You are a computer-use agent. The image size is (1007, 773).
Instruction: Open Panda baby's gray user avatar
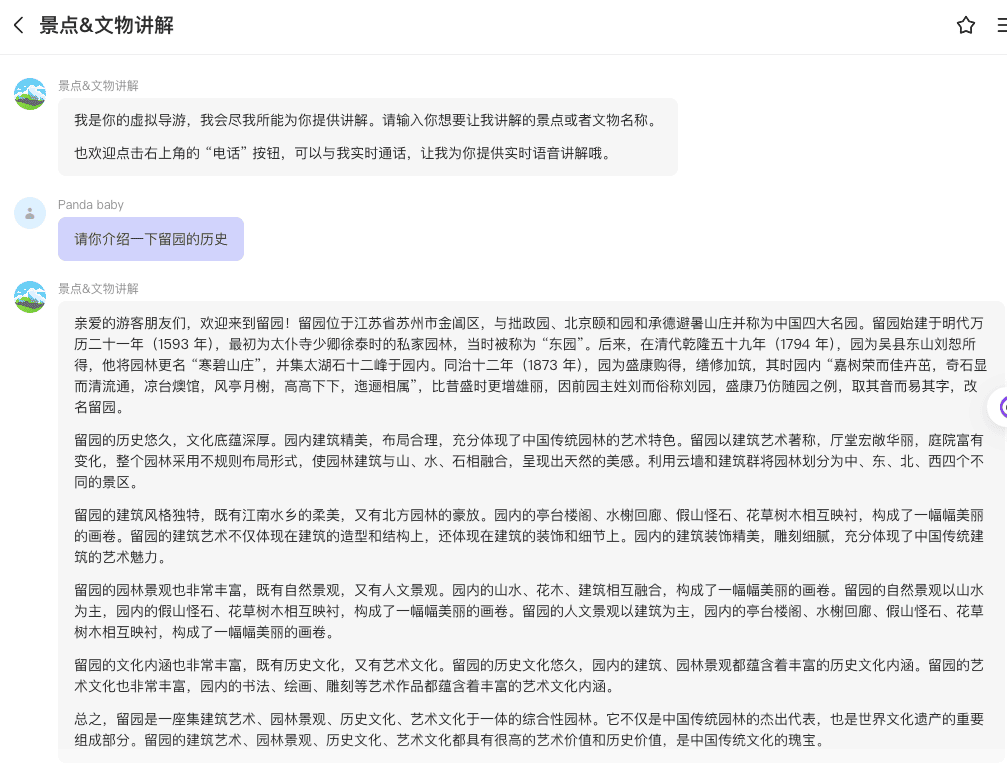[x=30, y=213]
